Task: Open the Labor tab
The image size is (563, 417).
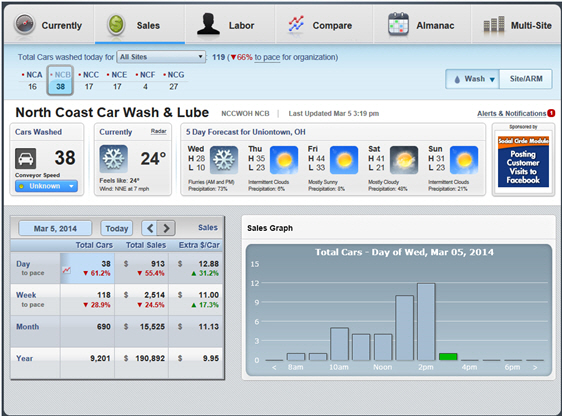Action: click(x=230, y=25)
